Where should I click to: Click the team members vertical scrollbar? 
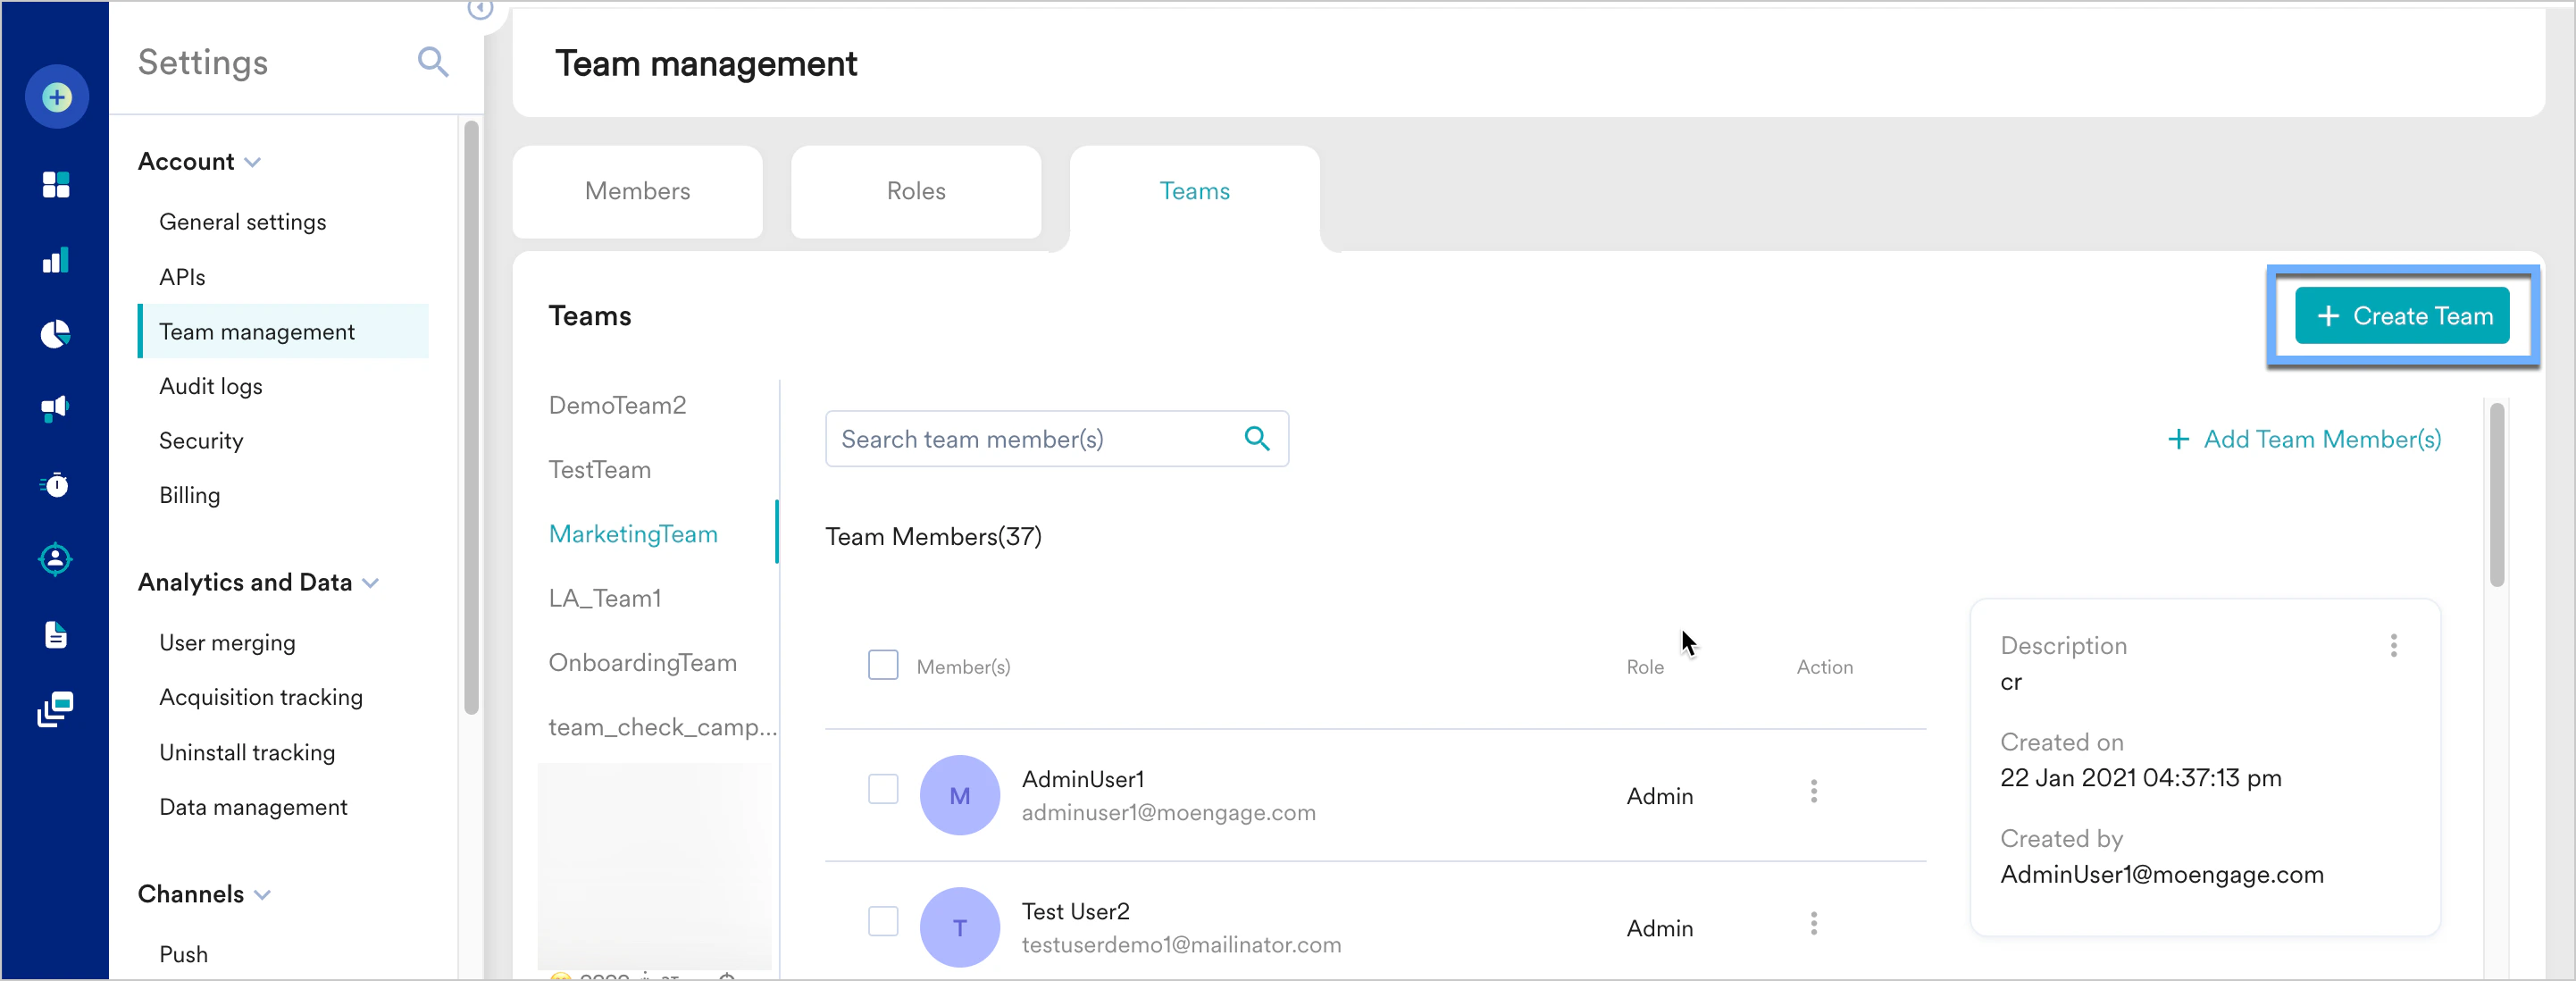coord(2496,495)
